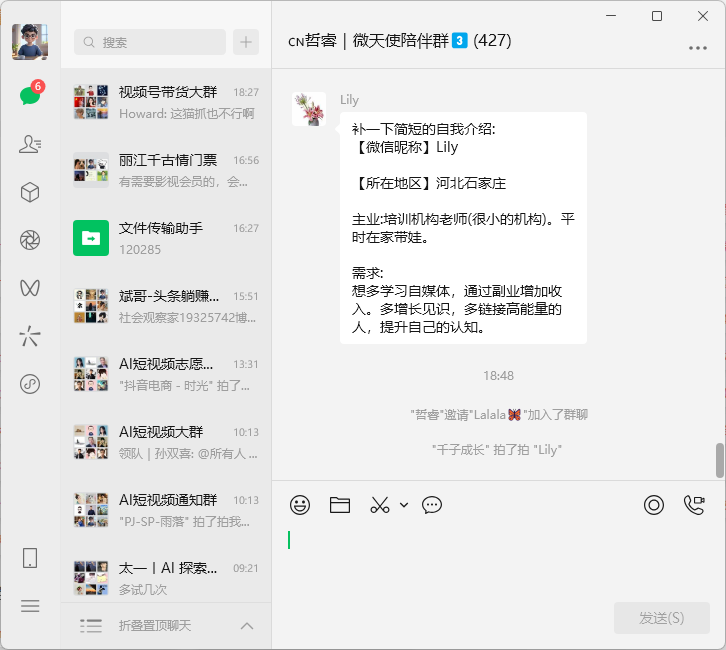Start a video call in group
Image resolution: width=726 pixels, height=650 pixels.
tap(694, 505)
